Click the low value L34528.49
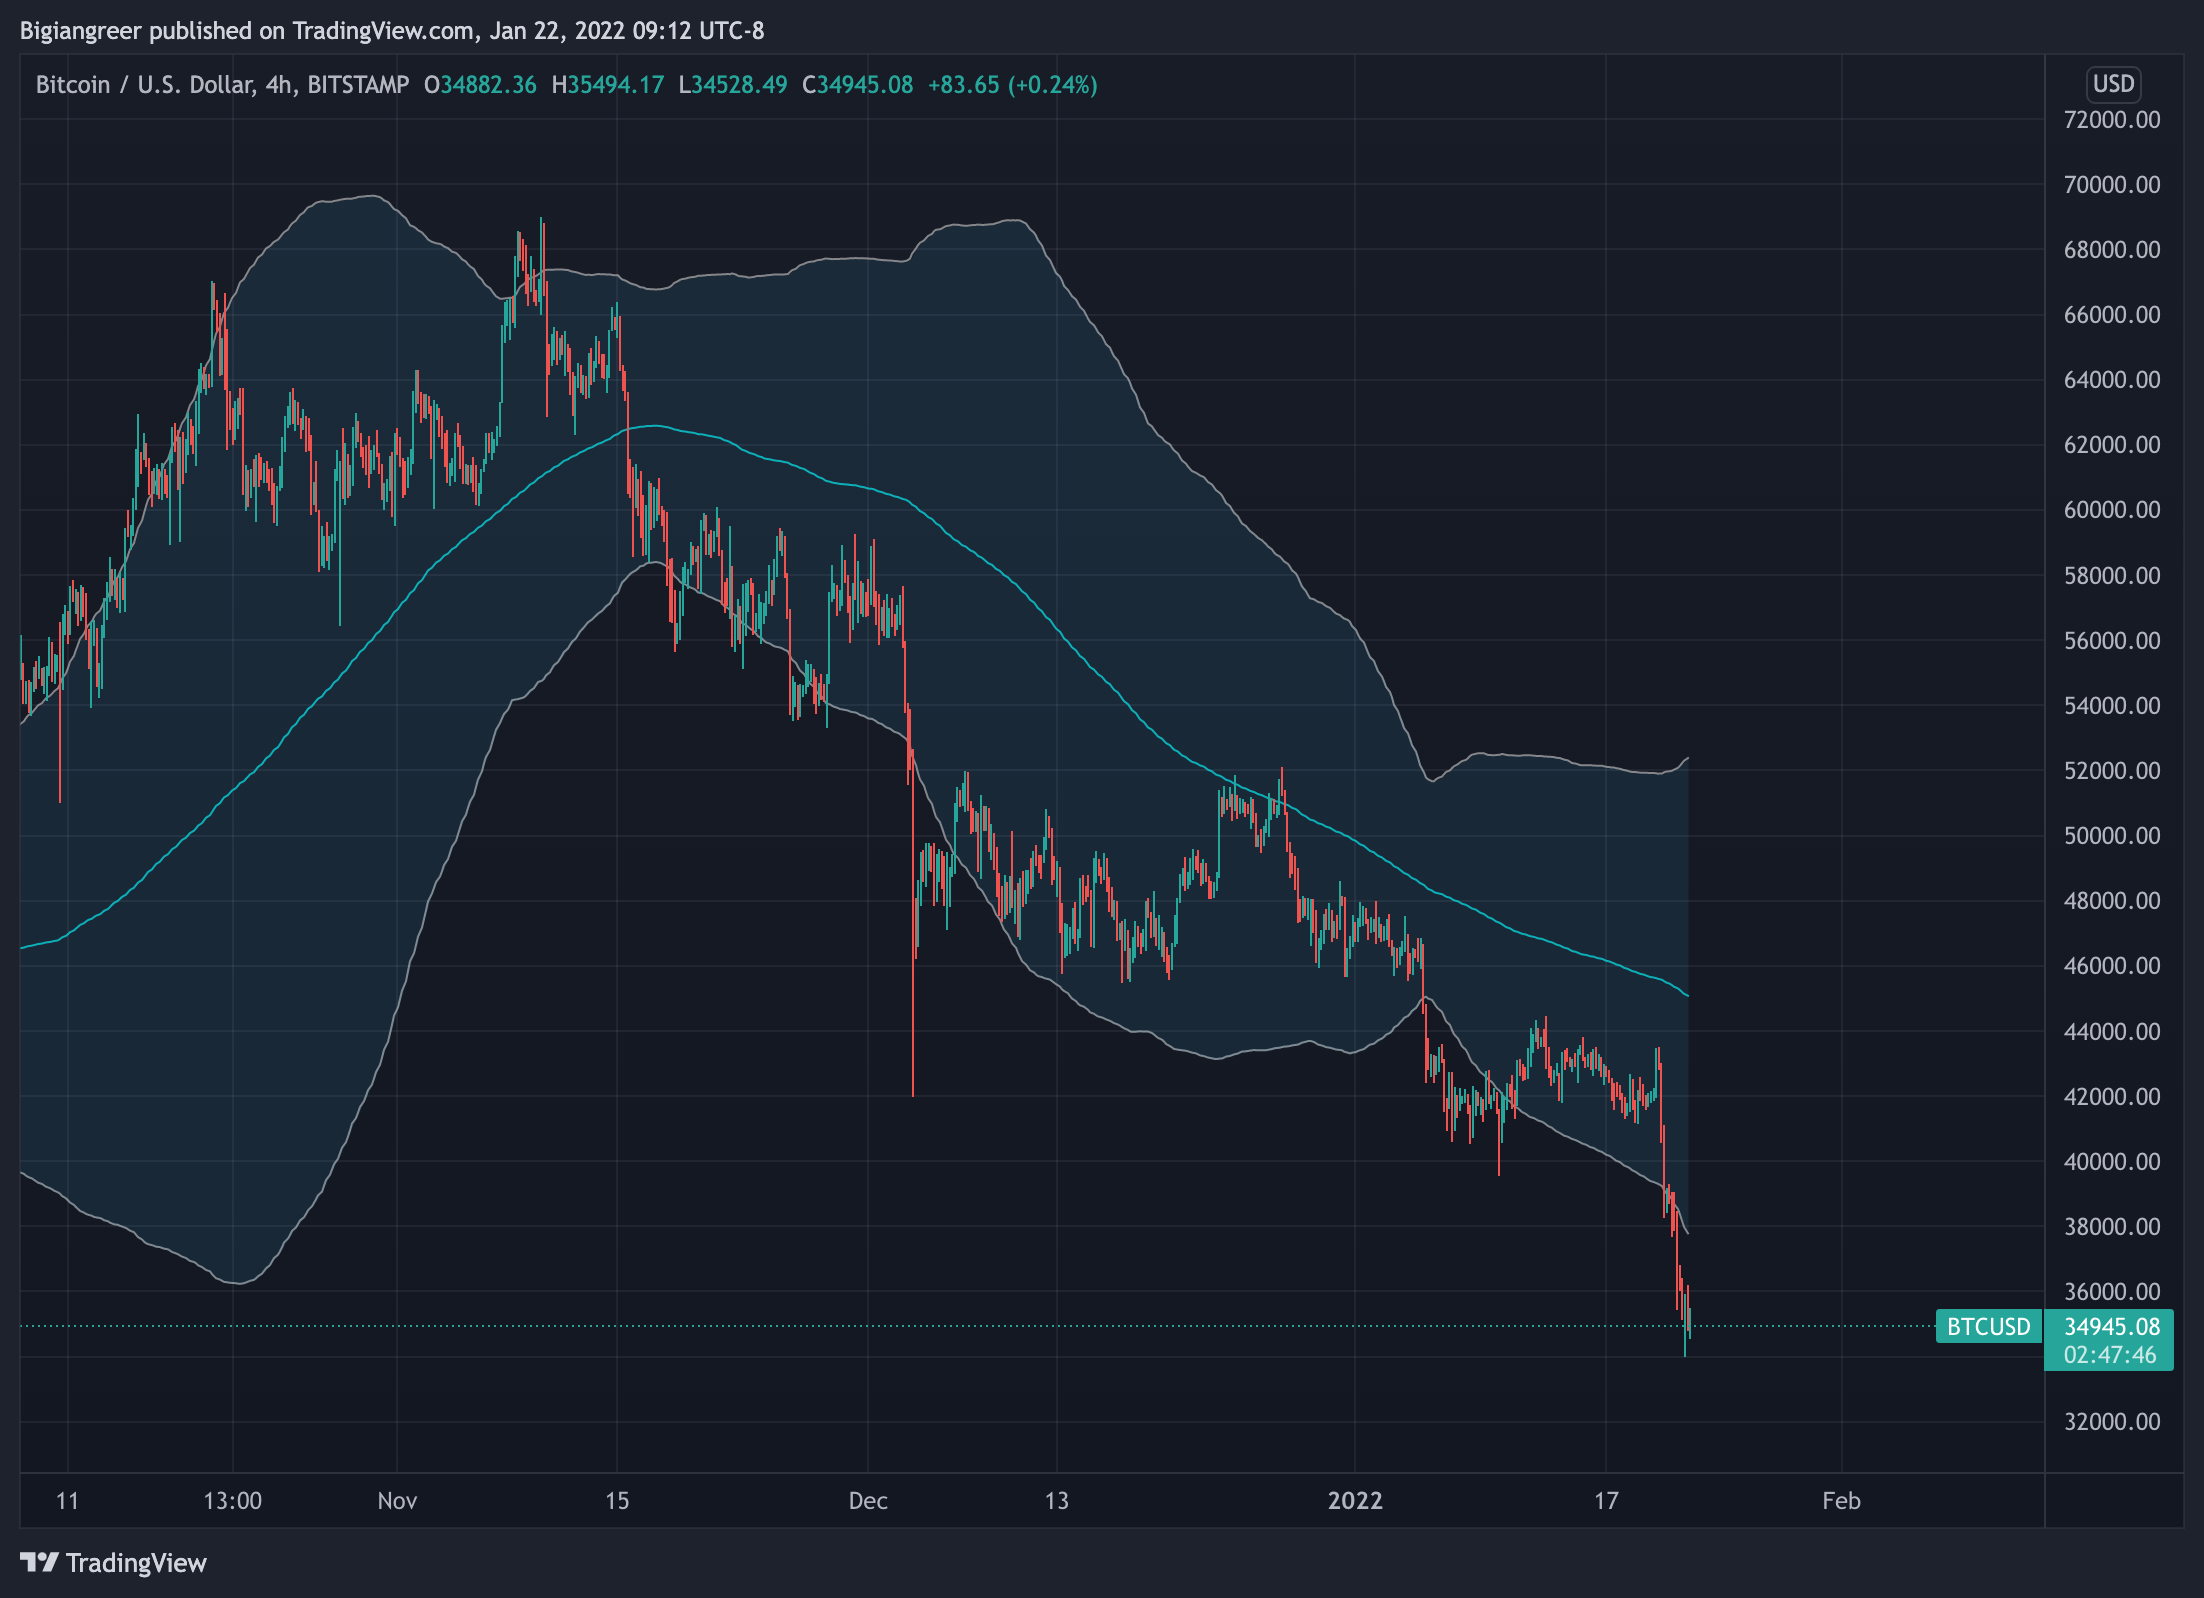Screen dimensions: 2204x1598 pos(733,85)
